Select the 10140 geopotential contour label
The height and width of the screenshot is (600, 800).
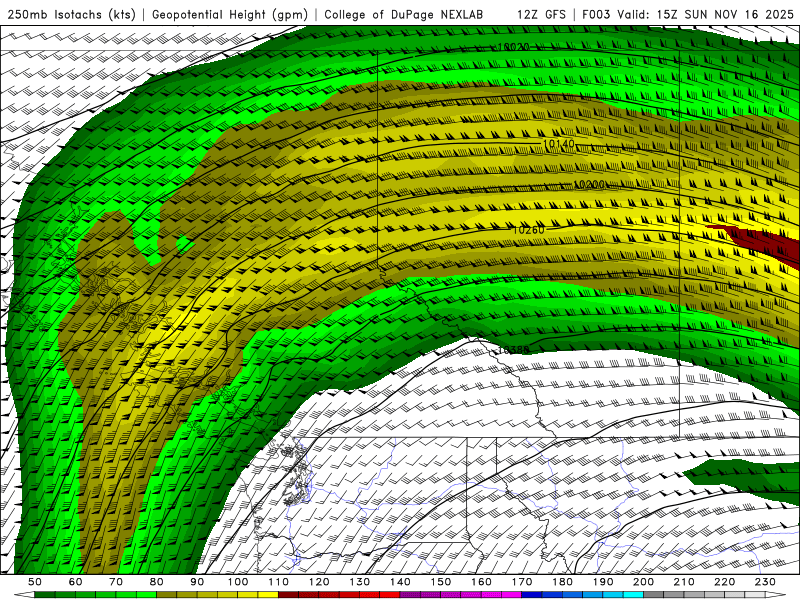(x=559, y=144)
